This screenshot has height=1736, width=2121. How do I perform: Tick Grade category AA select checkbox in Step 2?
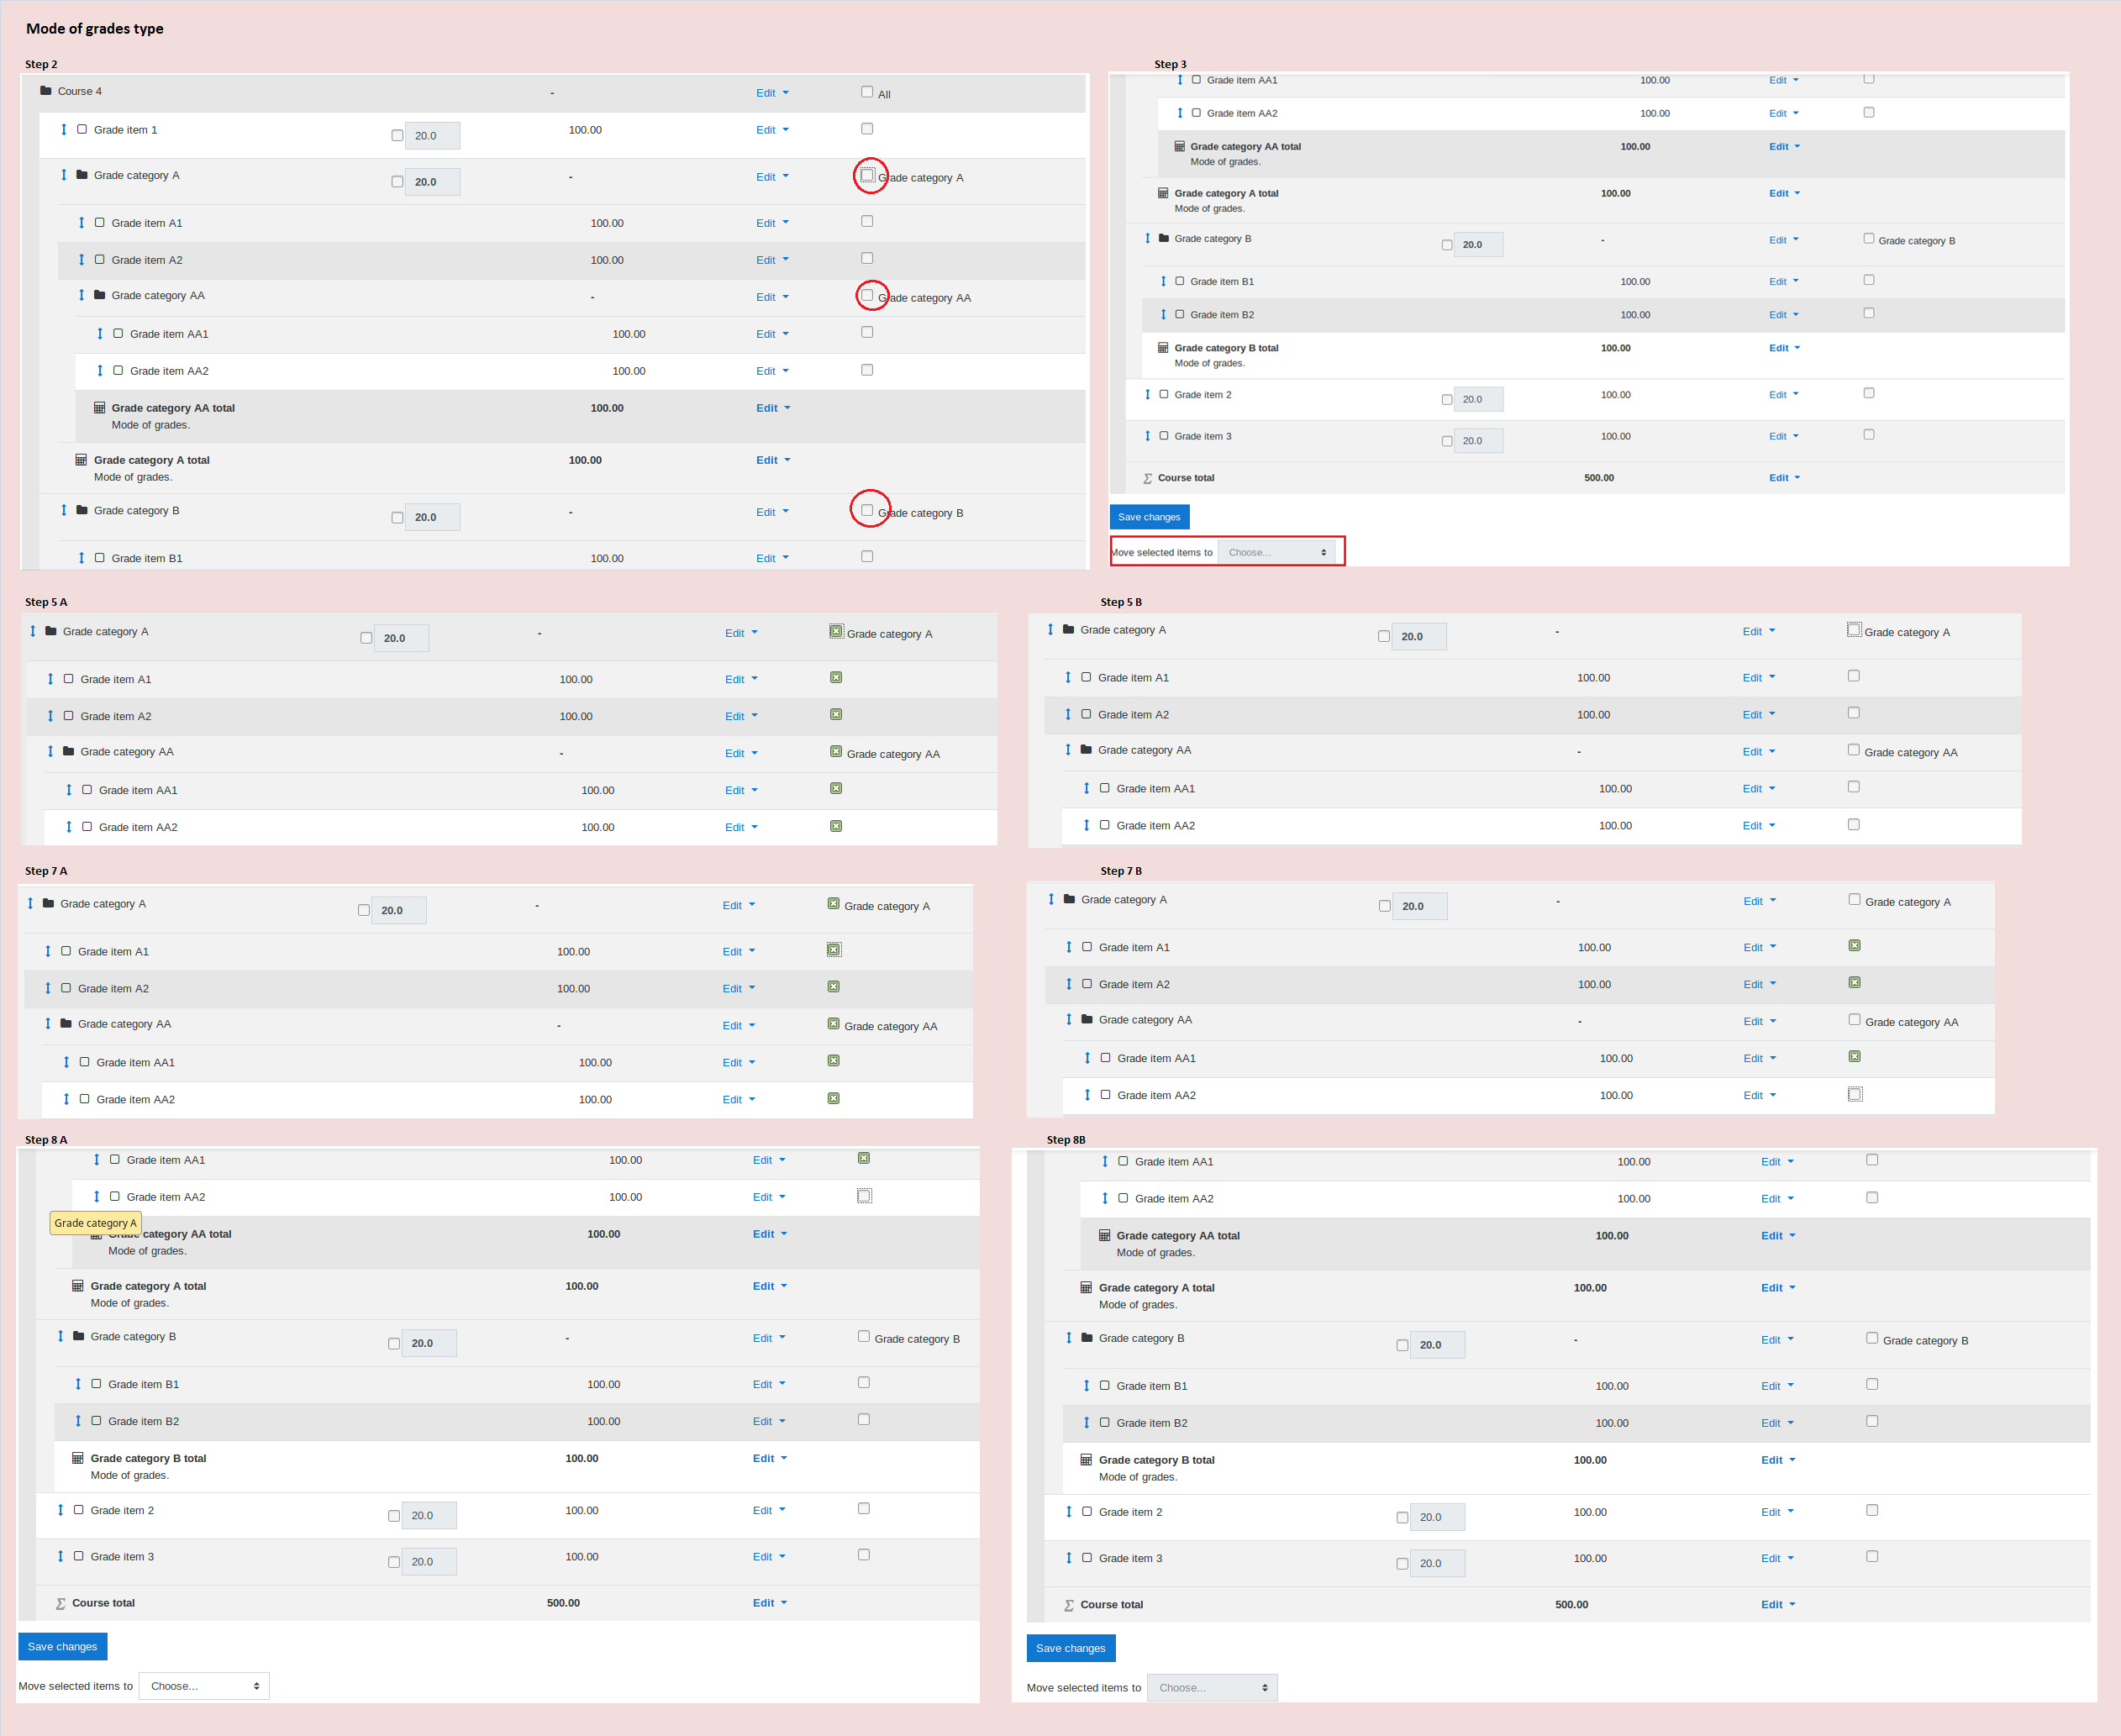coord(867,295)
